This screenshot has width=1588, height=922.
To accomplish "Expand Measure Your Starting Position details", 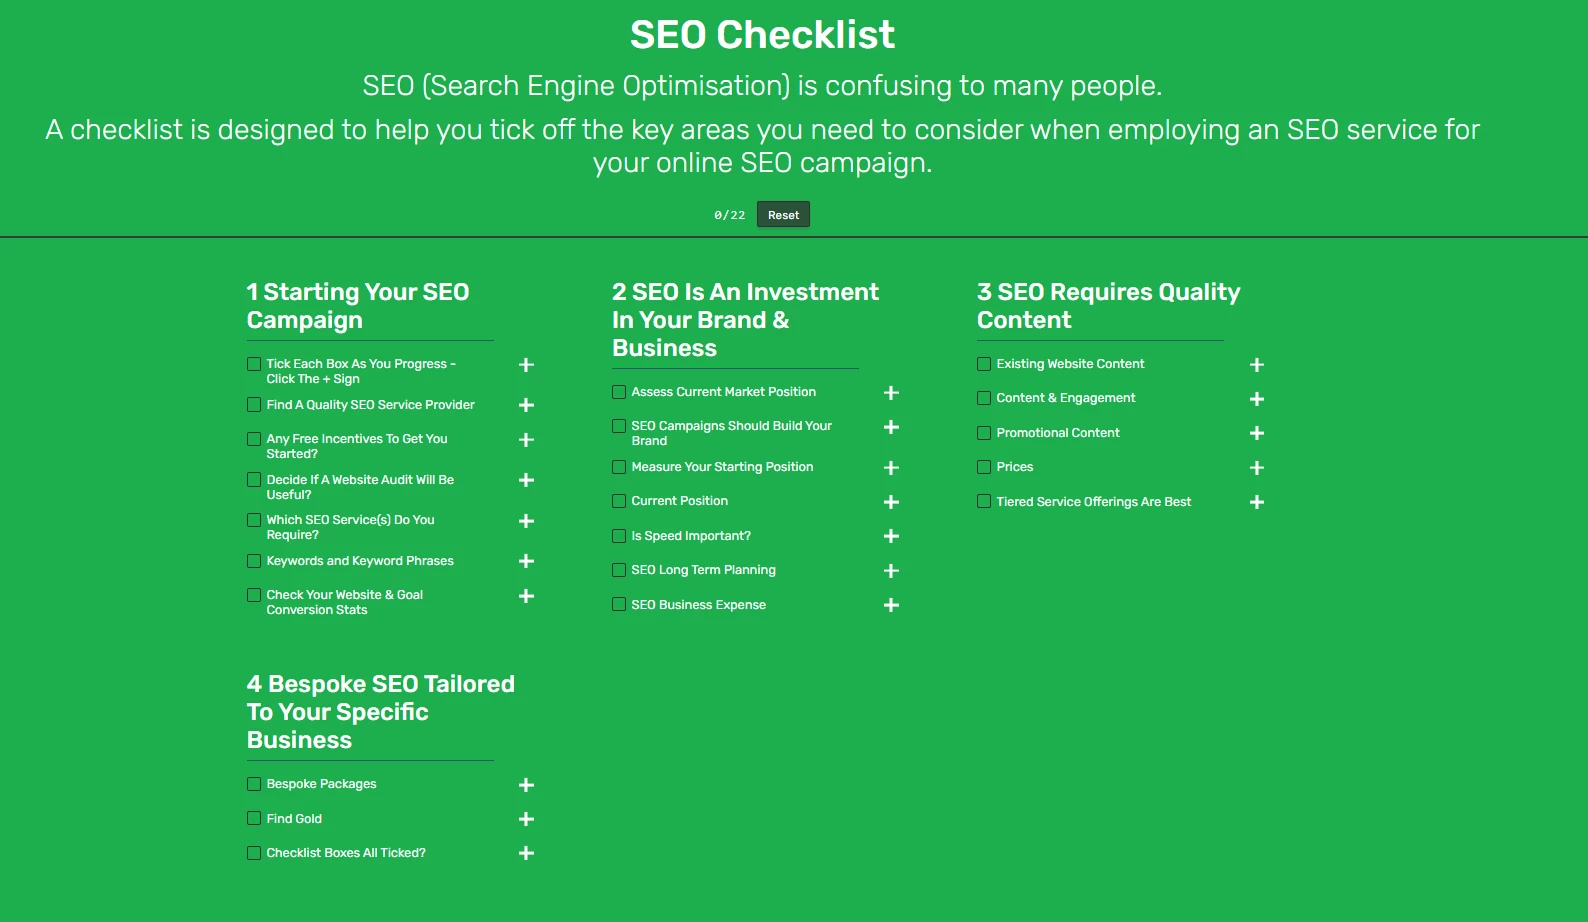I will tap(891, 468).
